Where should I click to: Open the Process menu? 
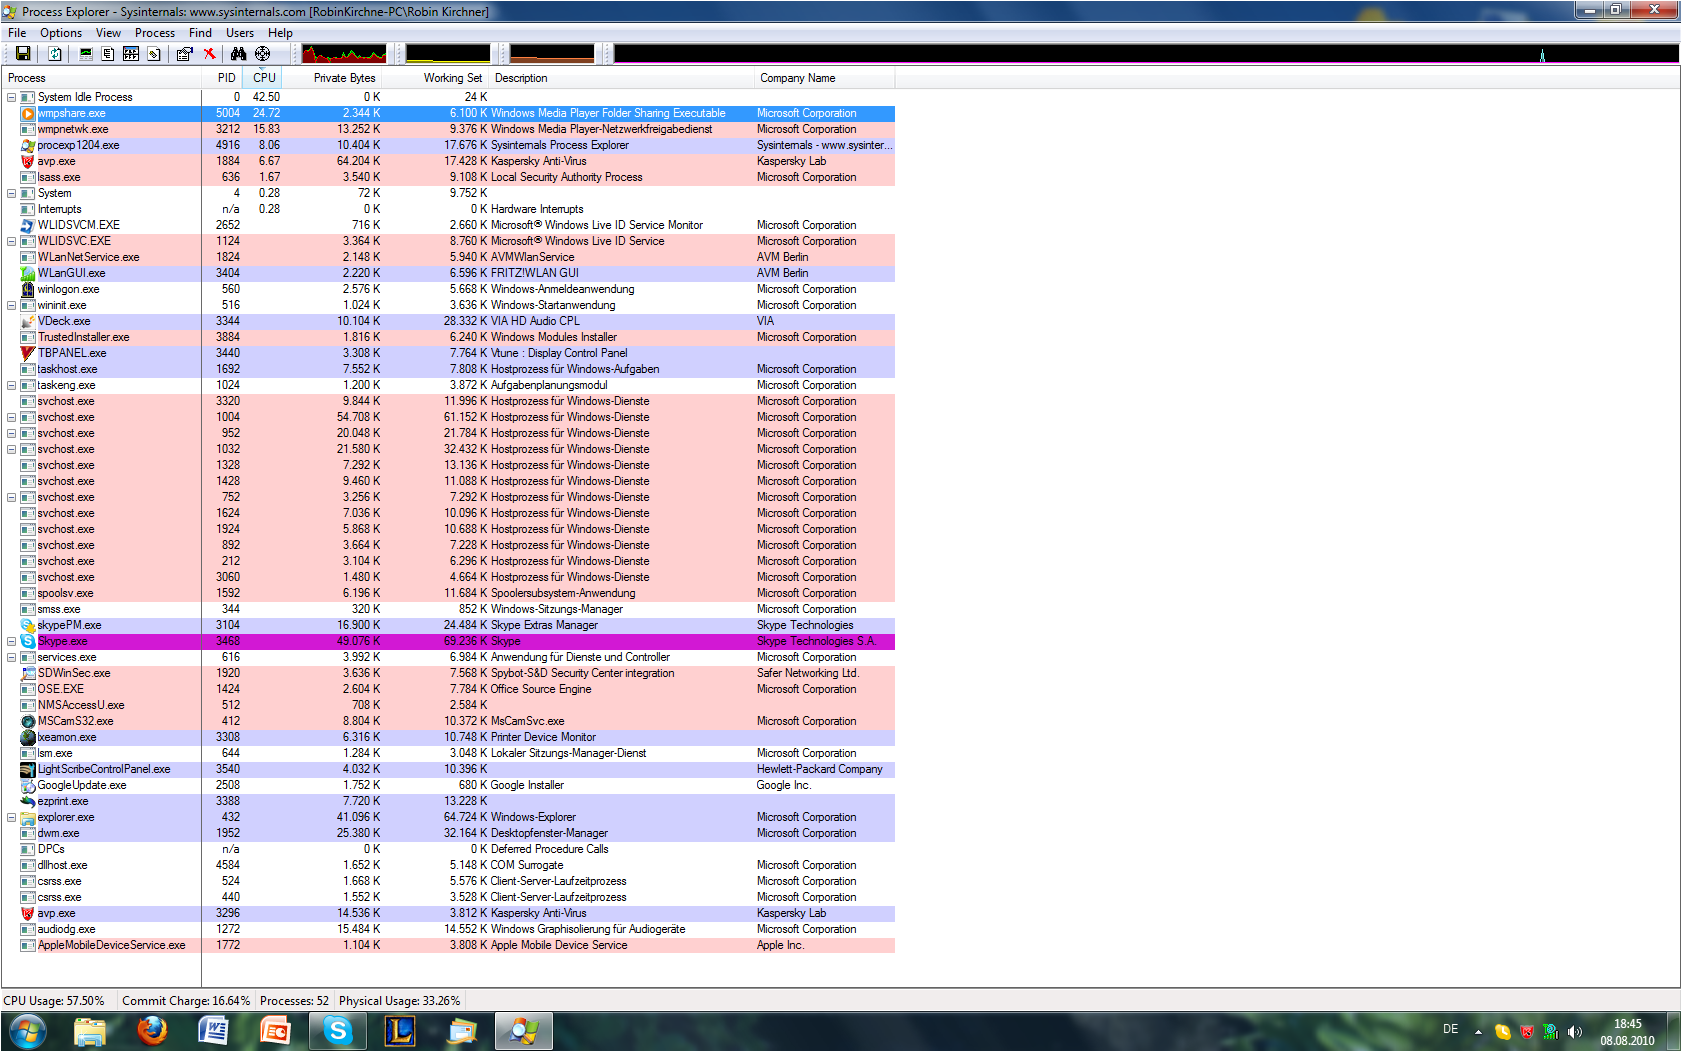(x=155, y=33)
